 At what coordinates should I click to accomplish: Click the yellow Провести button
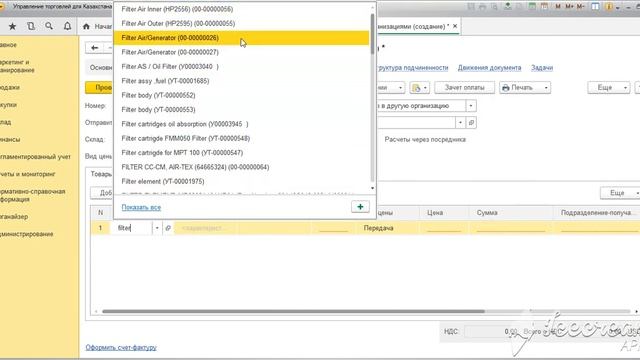(99, 87)
